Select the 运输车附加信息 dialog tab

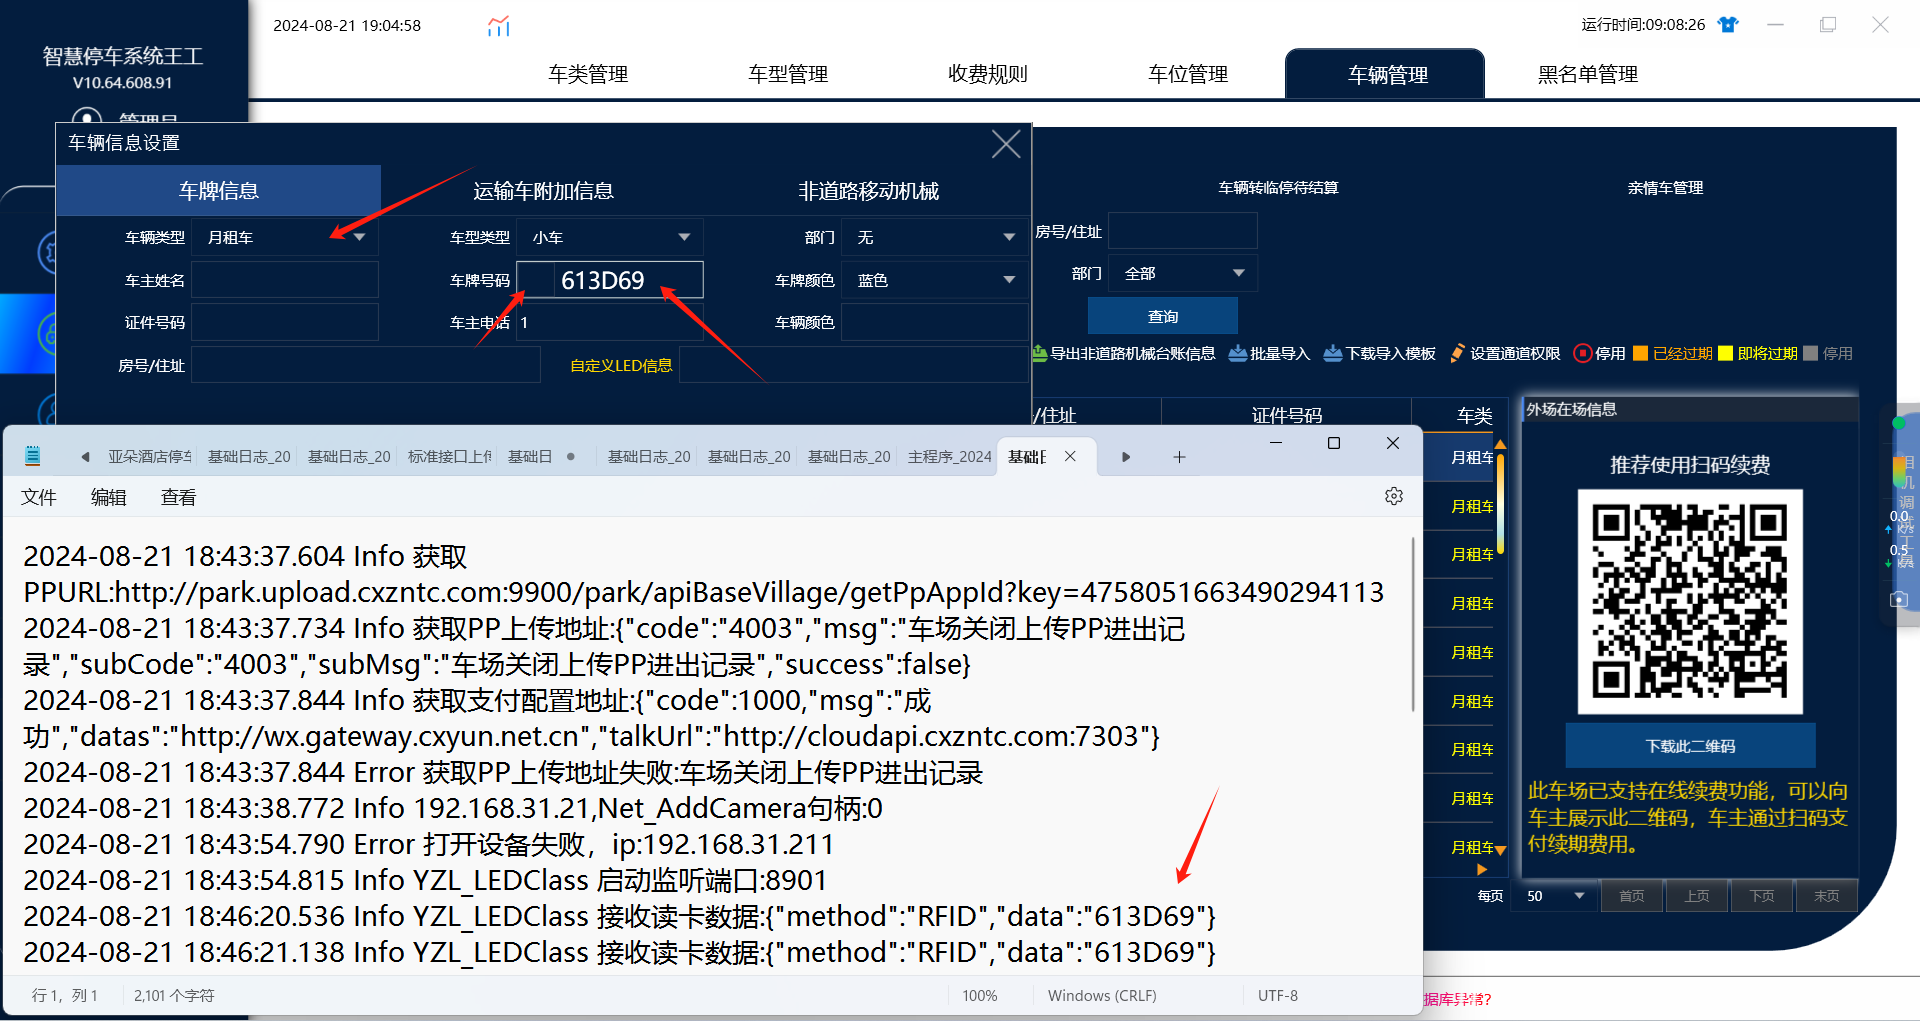543,190
